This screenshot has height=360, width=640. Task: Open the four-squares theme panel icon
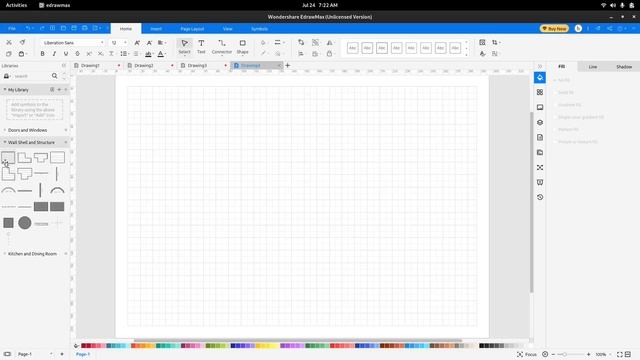click(540, 92)
